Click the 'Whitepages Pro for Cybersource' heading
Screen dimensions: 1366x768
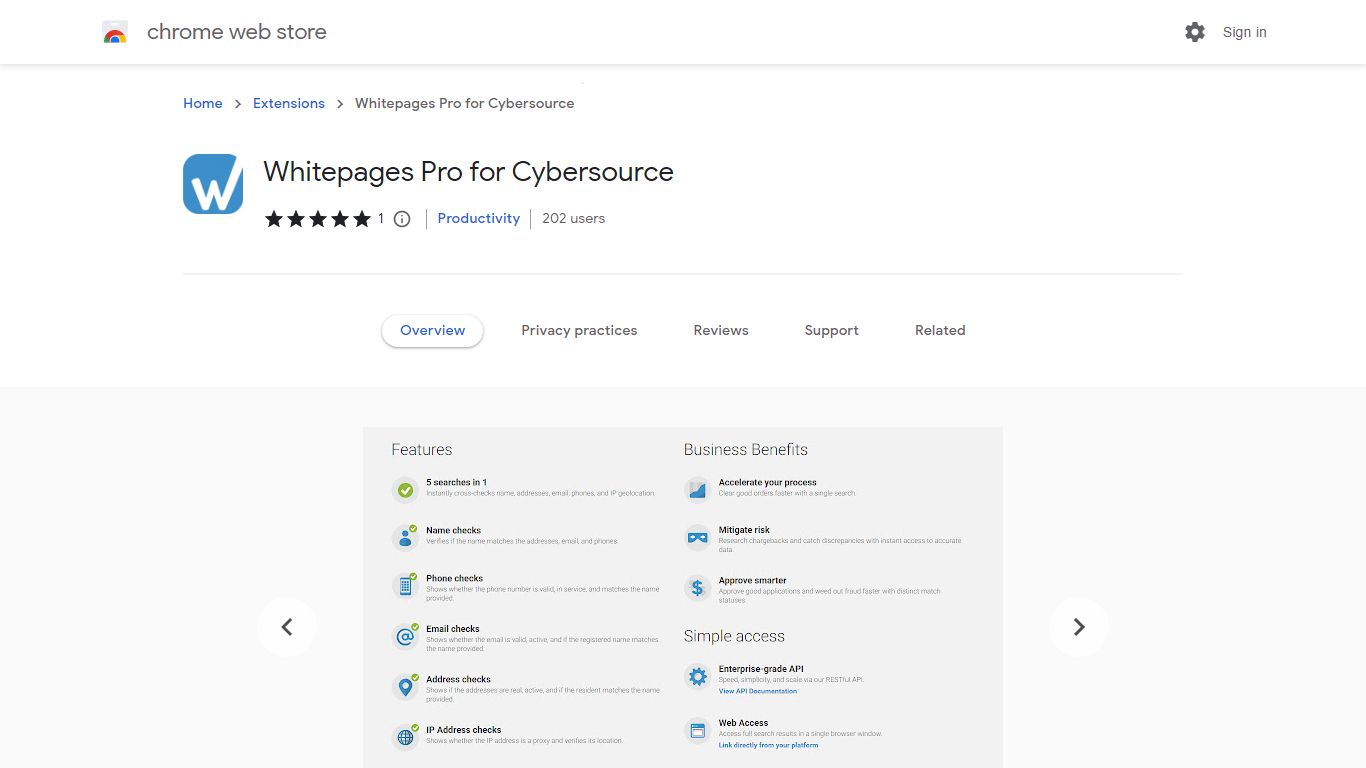(x=468, y=172)
